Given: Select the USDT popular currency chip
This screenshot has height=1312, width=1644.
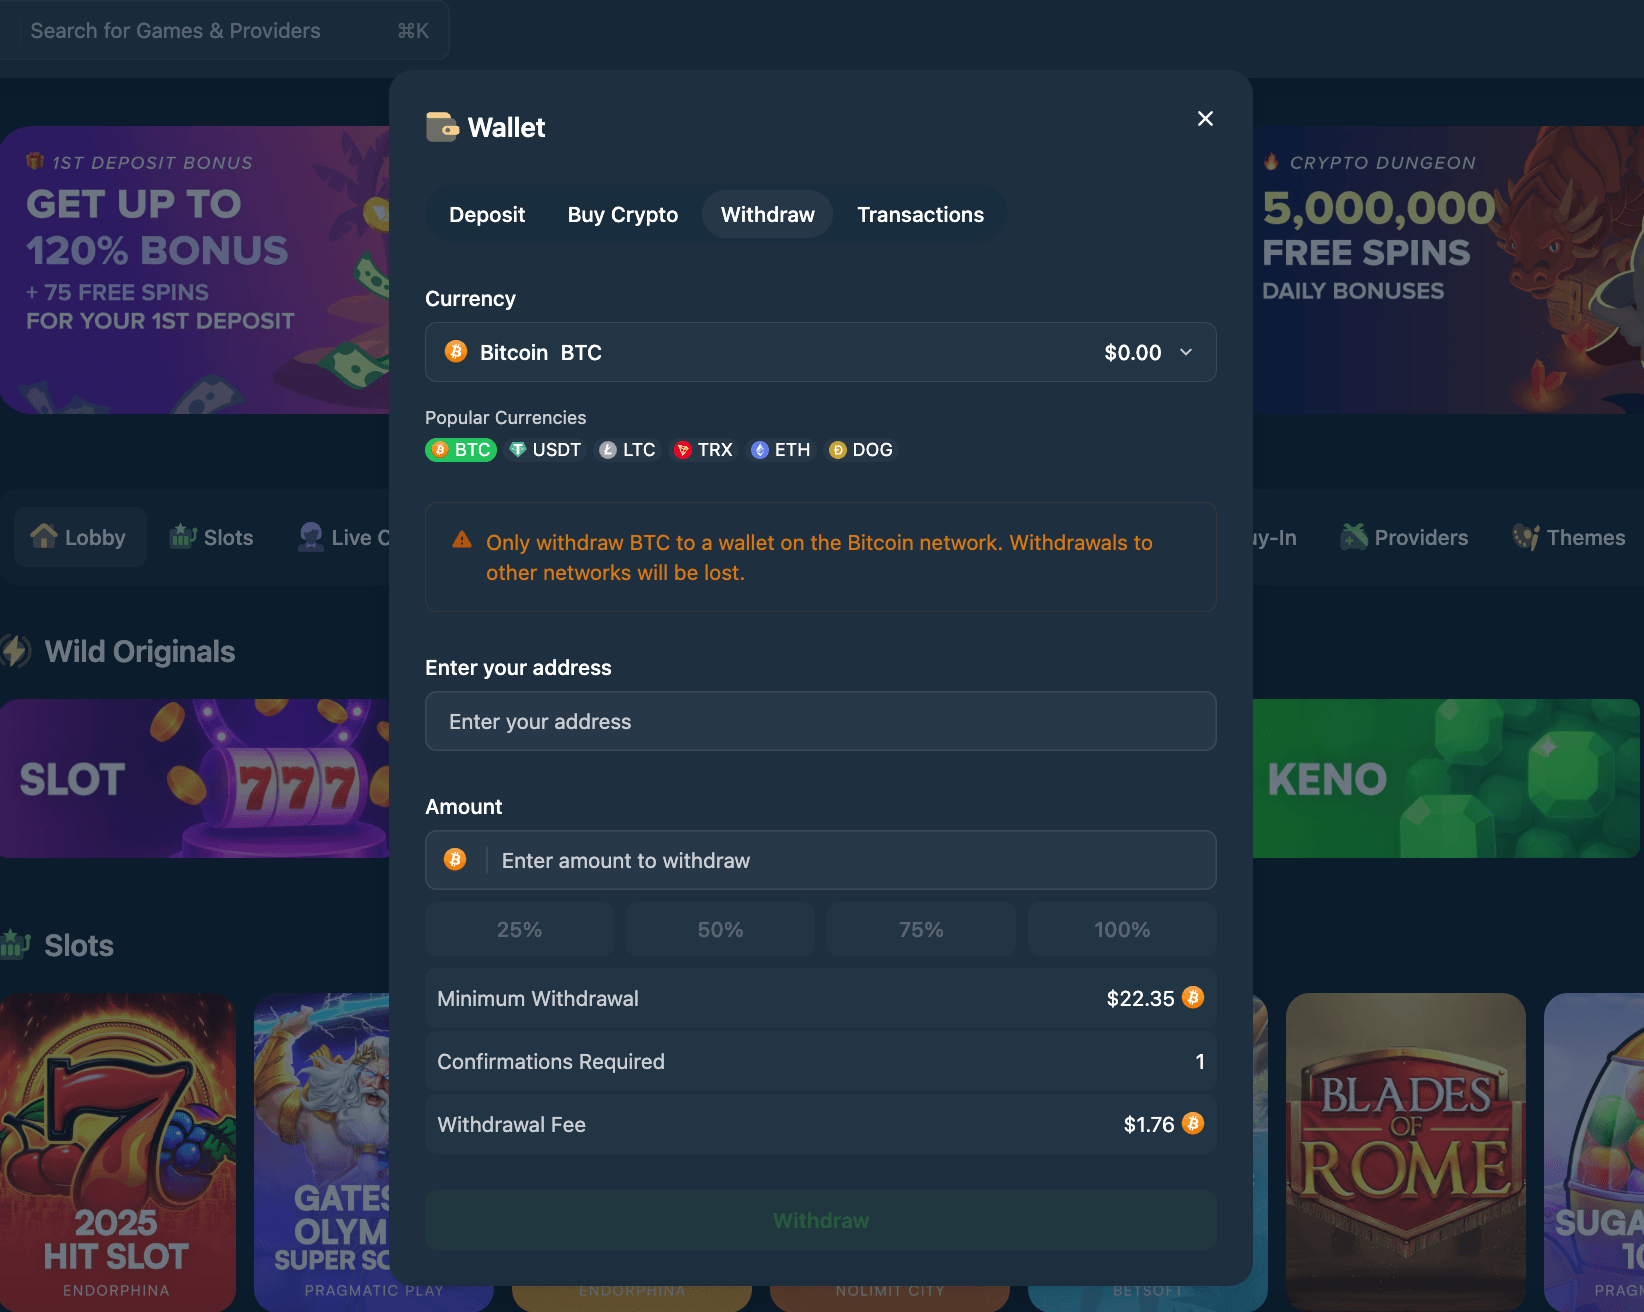Looking at the screenshot, I should (x=545, y=450).
